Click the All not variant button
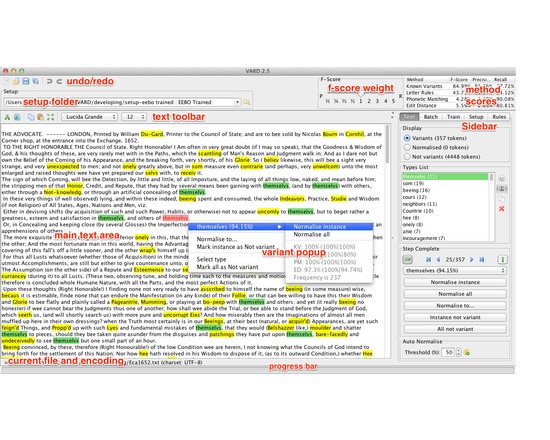 (x=455, y=329)
